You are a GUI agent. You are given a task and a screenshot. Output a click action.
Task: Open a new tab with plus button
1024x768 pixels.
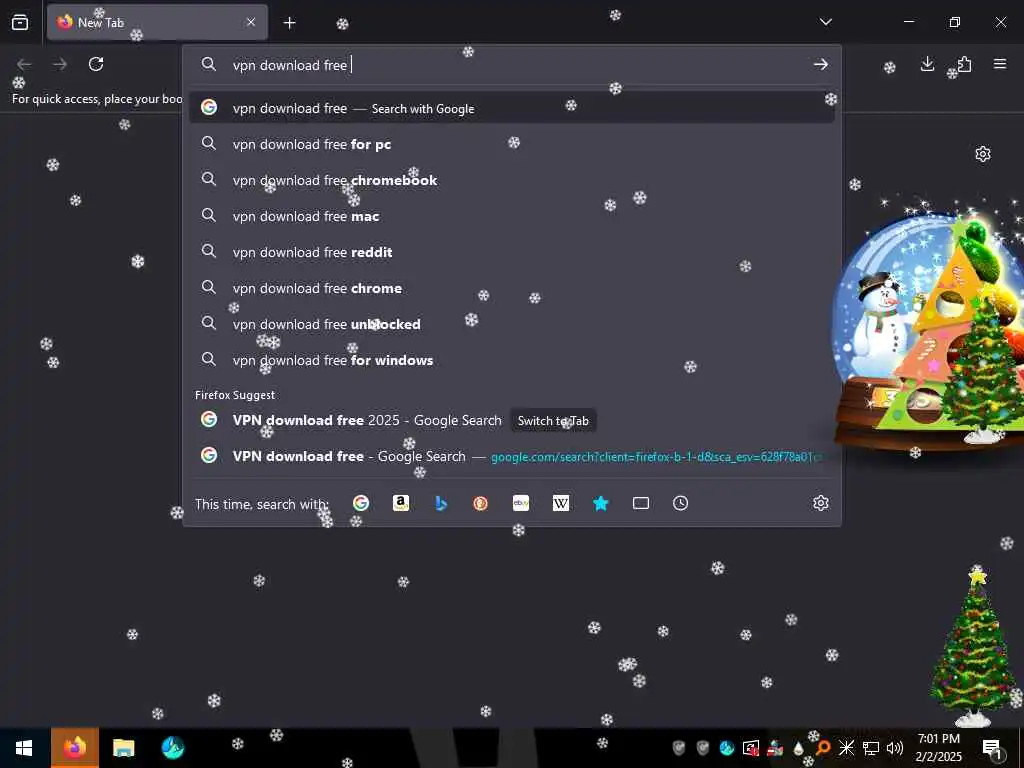289,23
